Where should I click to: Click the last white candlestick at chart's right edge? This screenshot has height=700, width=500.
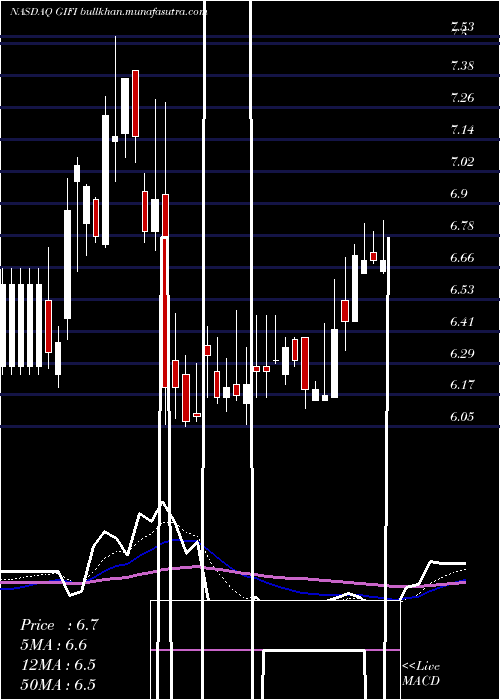[x=383, y=266]
